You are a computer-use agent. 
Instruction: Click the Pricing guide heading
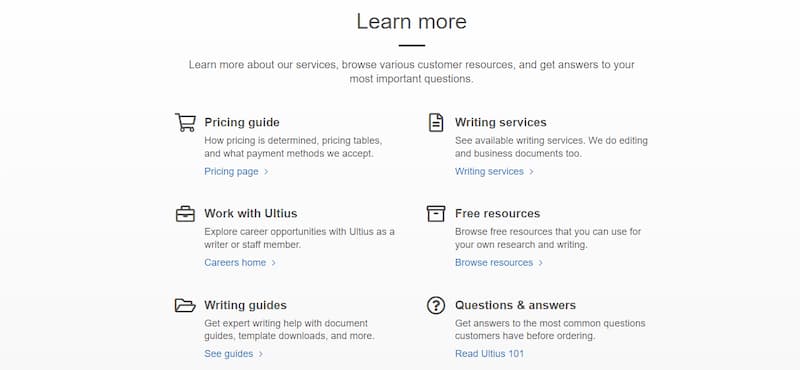(x=242, y=122)
